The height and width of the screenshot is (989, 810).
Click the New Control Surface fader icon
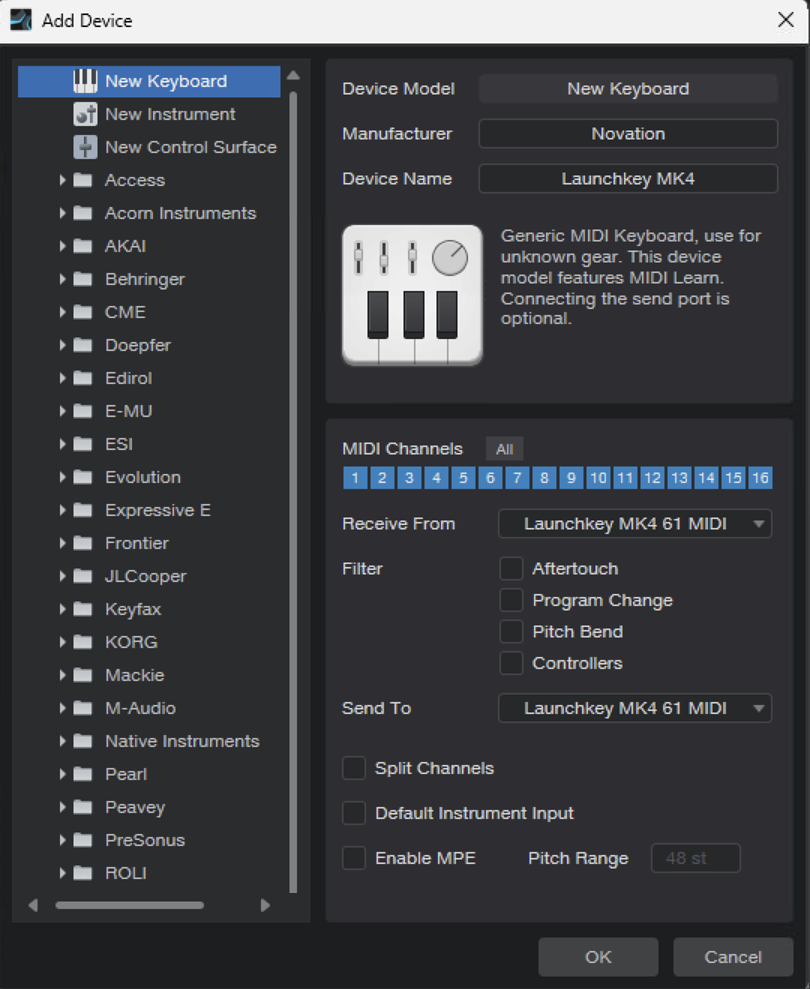click(85, 147)
